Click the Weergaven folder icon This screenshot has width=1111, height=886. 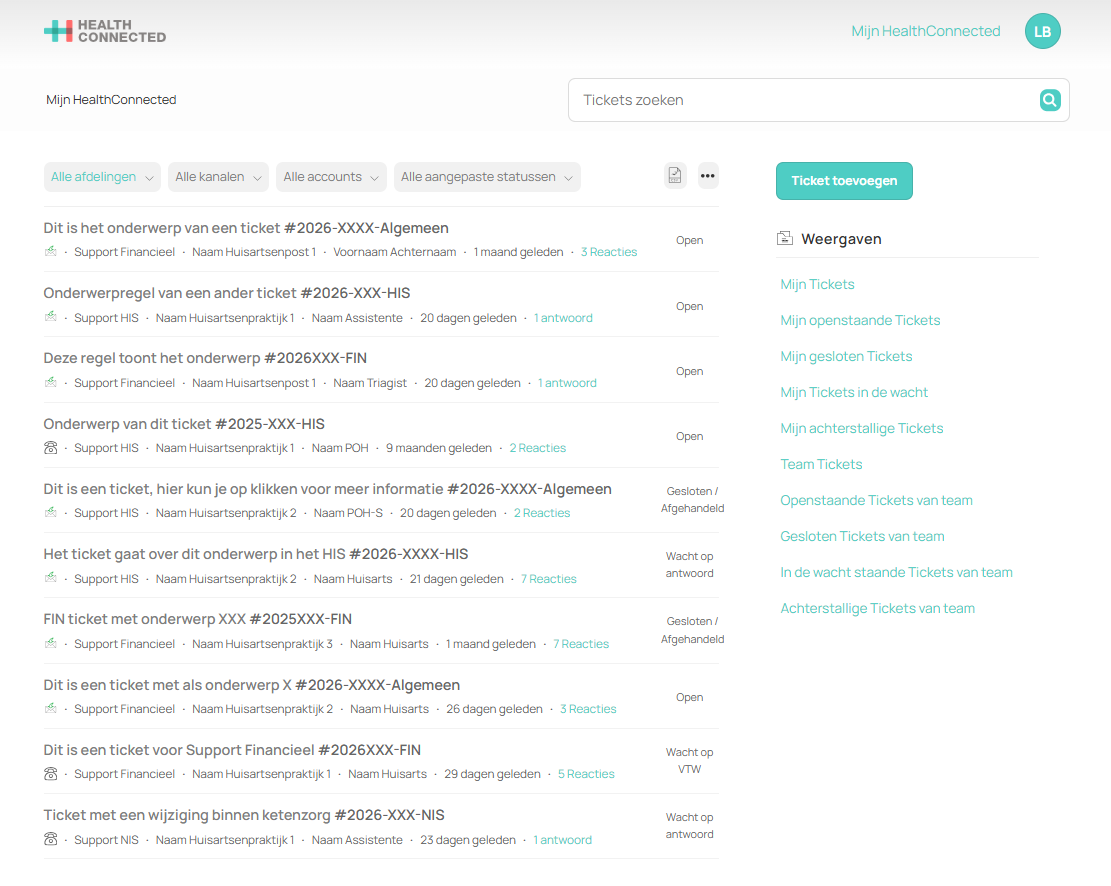784,238
